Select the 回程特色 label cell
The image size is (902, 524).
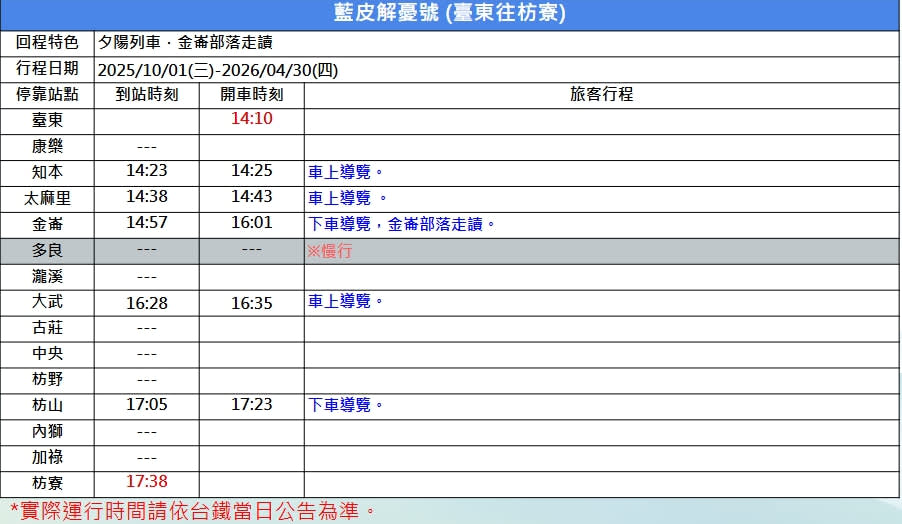coord(47,43)
